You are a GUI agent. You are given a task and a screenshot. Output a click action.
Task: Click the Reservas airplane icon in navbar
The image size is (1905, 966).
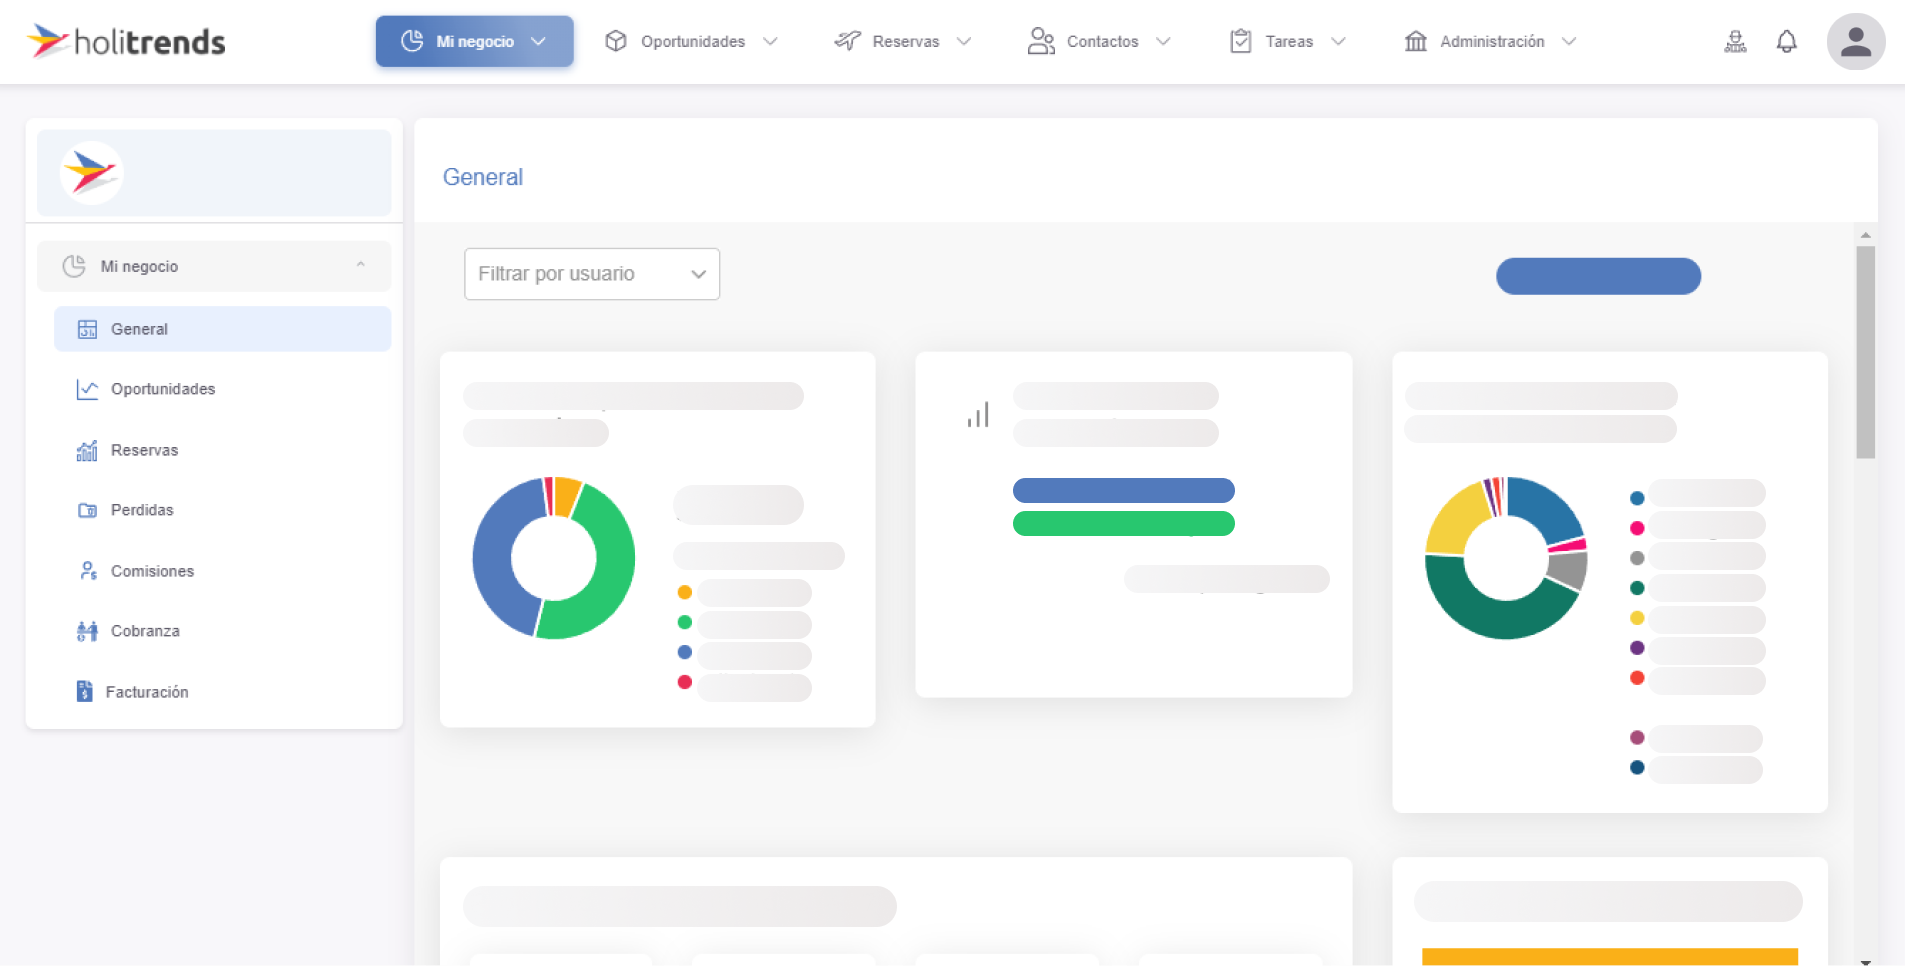pyautogui.click(x=848, y=41)
